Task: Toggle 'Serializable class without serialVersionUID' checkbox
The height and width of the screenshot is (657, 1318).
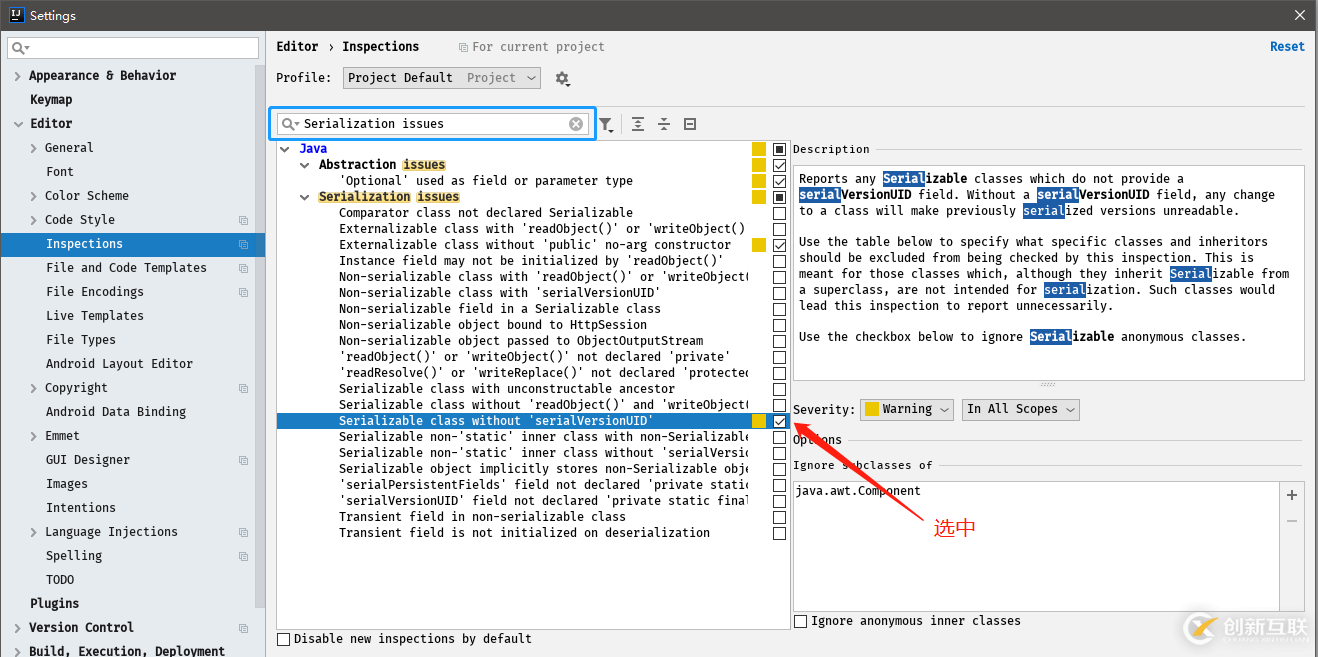Action: (779, 421)
